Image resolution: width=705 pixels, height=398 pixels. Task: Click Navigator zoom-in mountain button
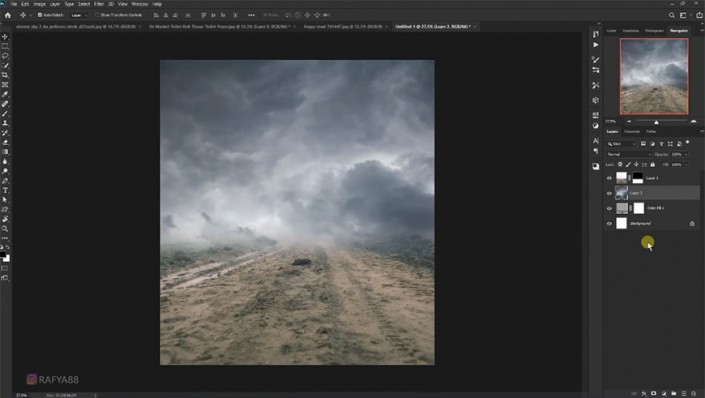693,121
